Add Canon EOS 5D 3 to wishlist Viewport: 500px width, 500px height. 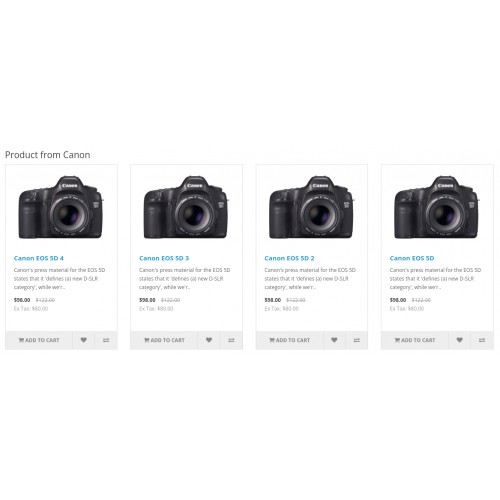[209, 340]
